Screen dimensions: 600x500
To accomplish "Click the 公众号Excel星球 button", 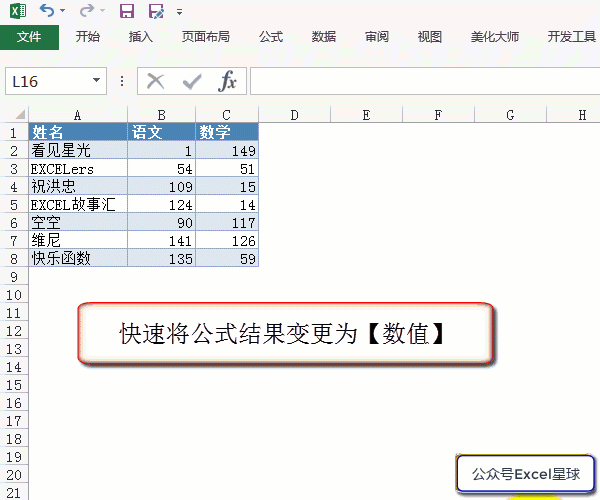I will (526, 474).
